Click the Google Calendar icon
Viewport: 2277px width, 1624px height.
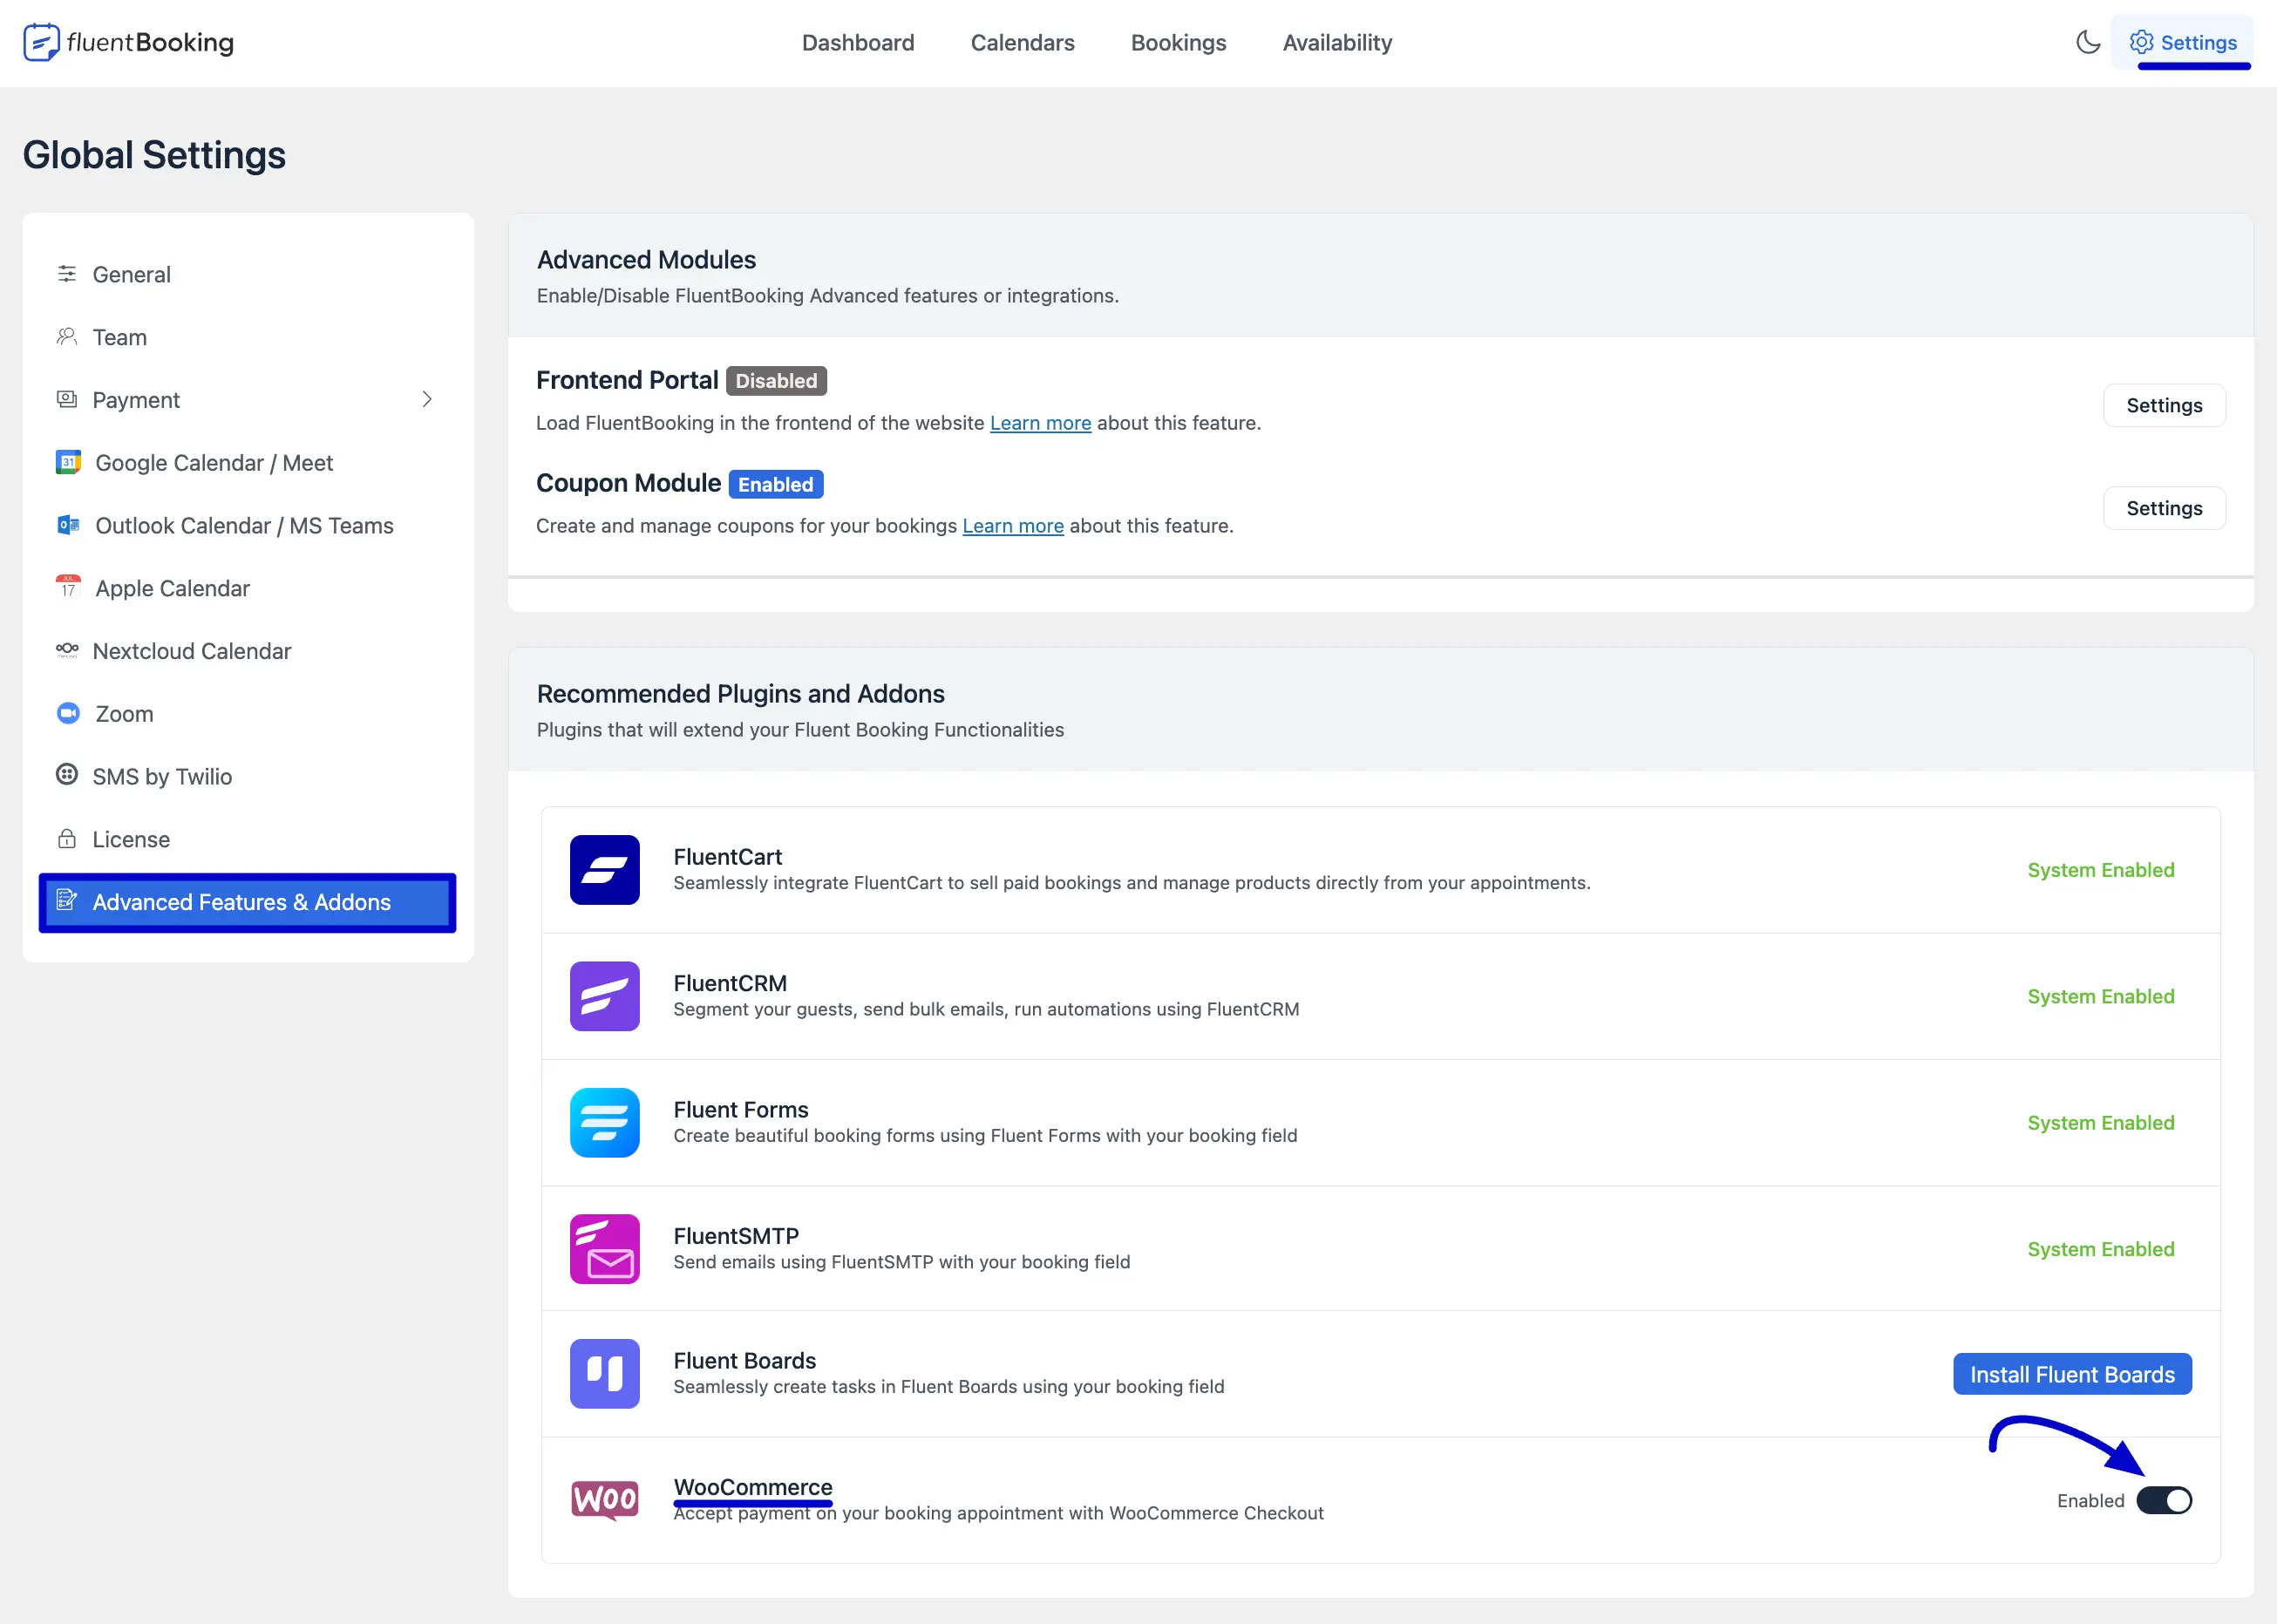68,462
